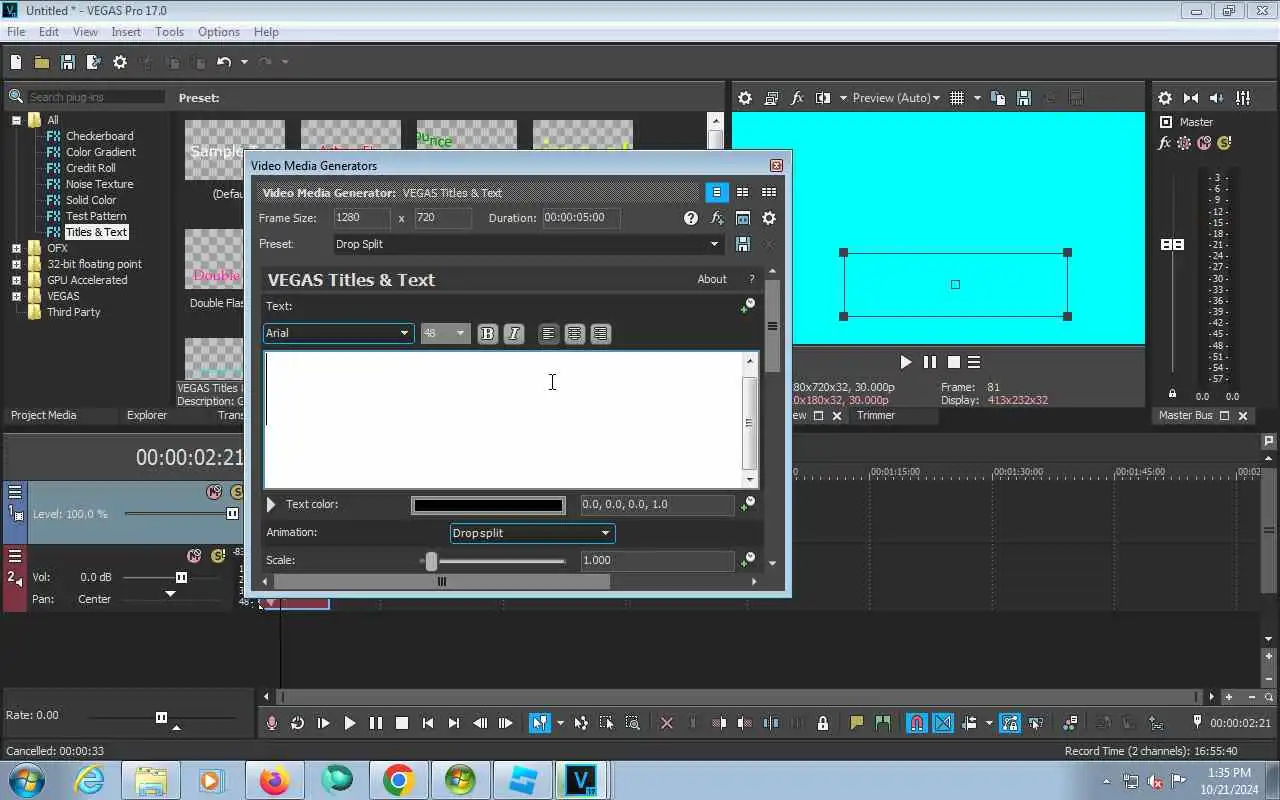Toggle automatic crossfades icon
The width and height of the screenshot is (1280, 800).
[x=943, y=723]
